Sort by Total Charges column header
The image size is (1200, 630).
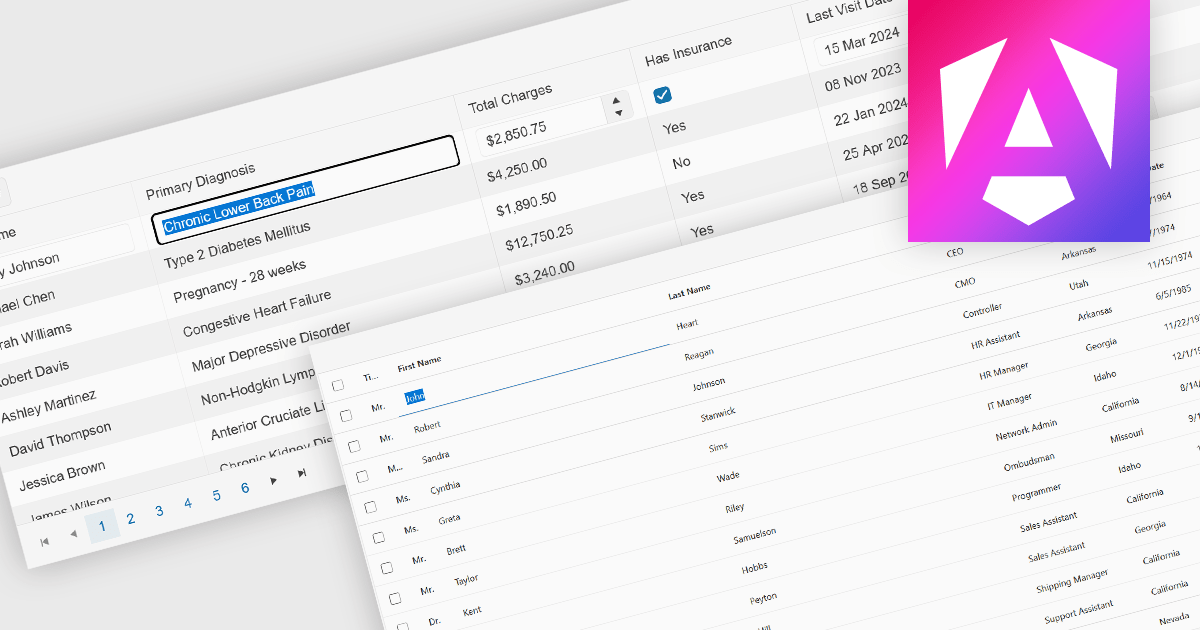(x=510, y=98)
